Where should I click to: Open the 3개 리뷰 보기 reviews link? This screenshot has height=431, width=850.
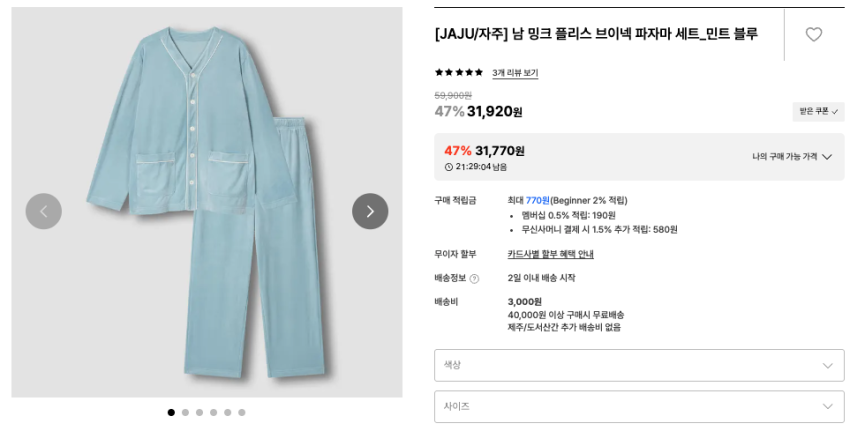pos(515,73)
